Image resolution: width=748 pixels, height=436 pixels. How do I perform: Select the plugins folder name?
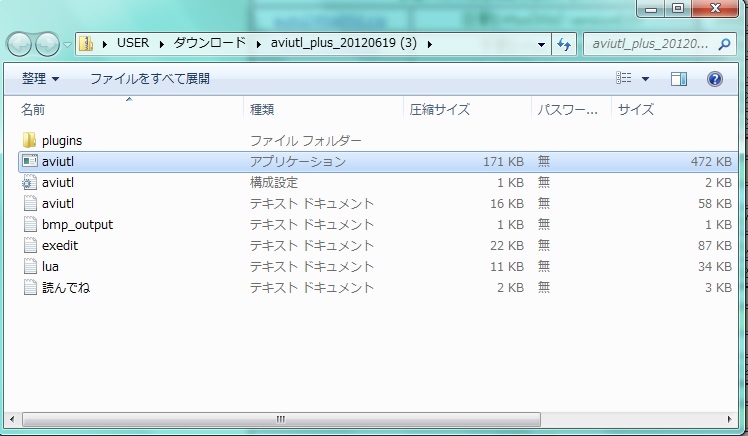pyautogui.click(x=62, y=141)
